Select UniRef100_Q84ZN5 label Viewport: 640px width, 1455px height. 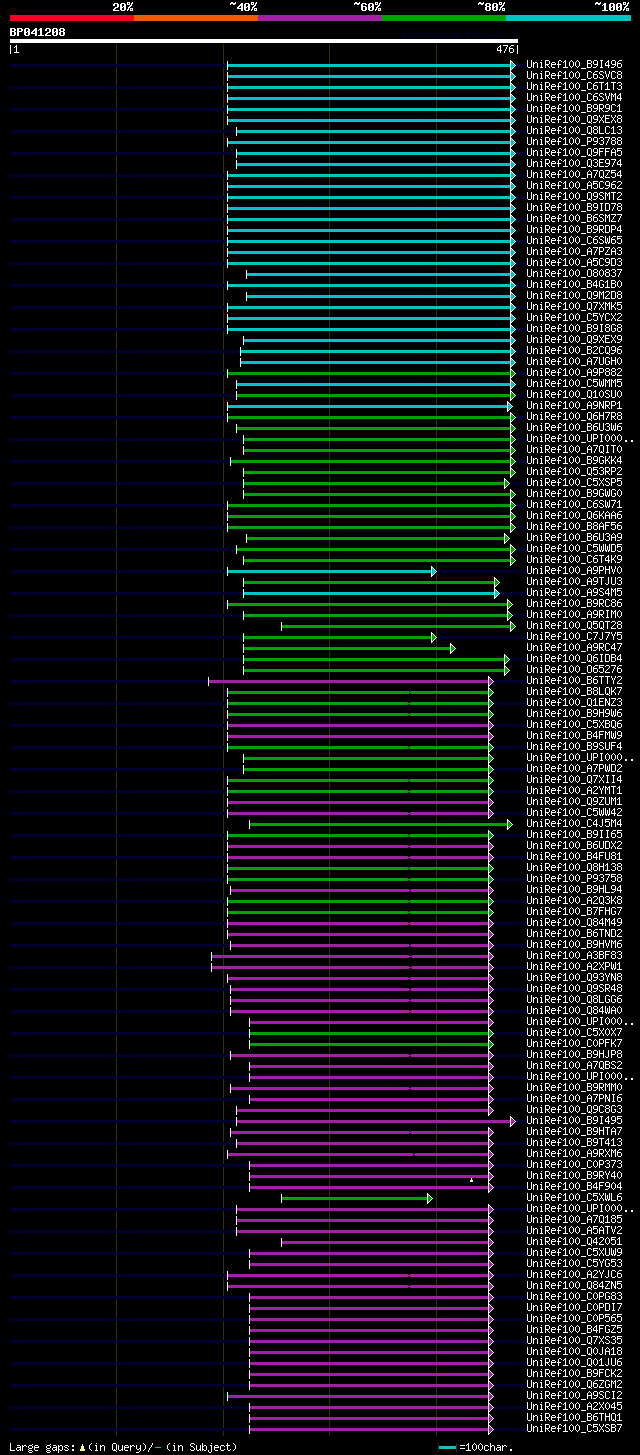pos(575,1285)
